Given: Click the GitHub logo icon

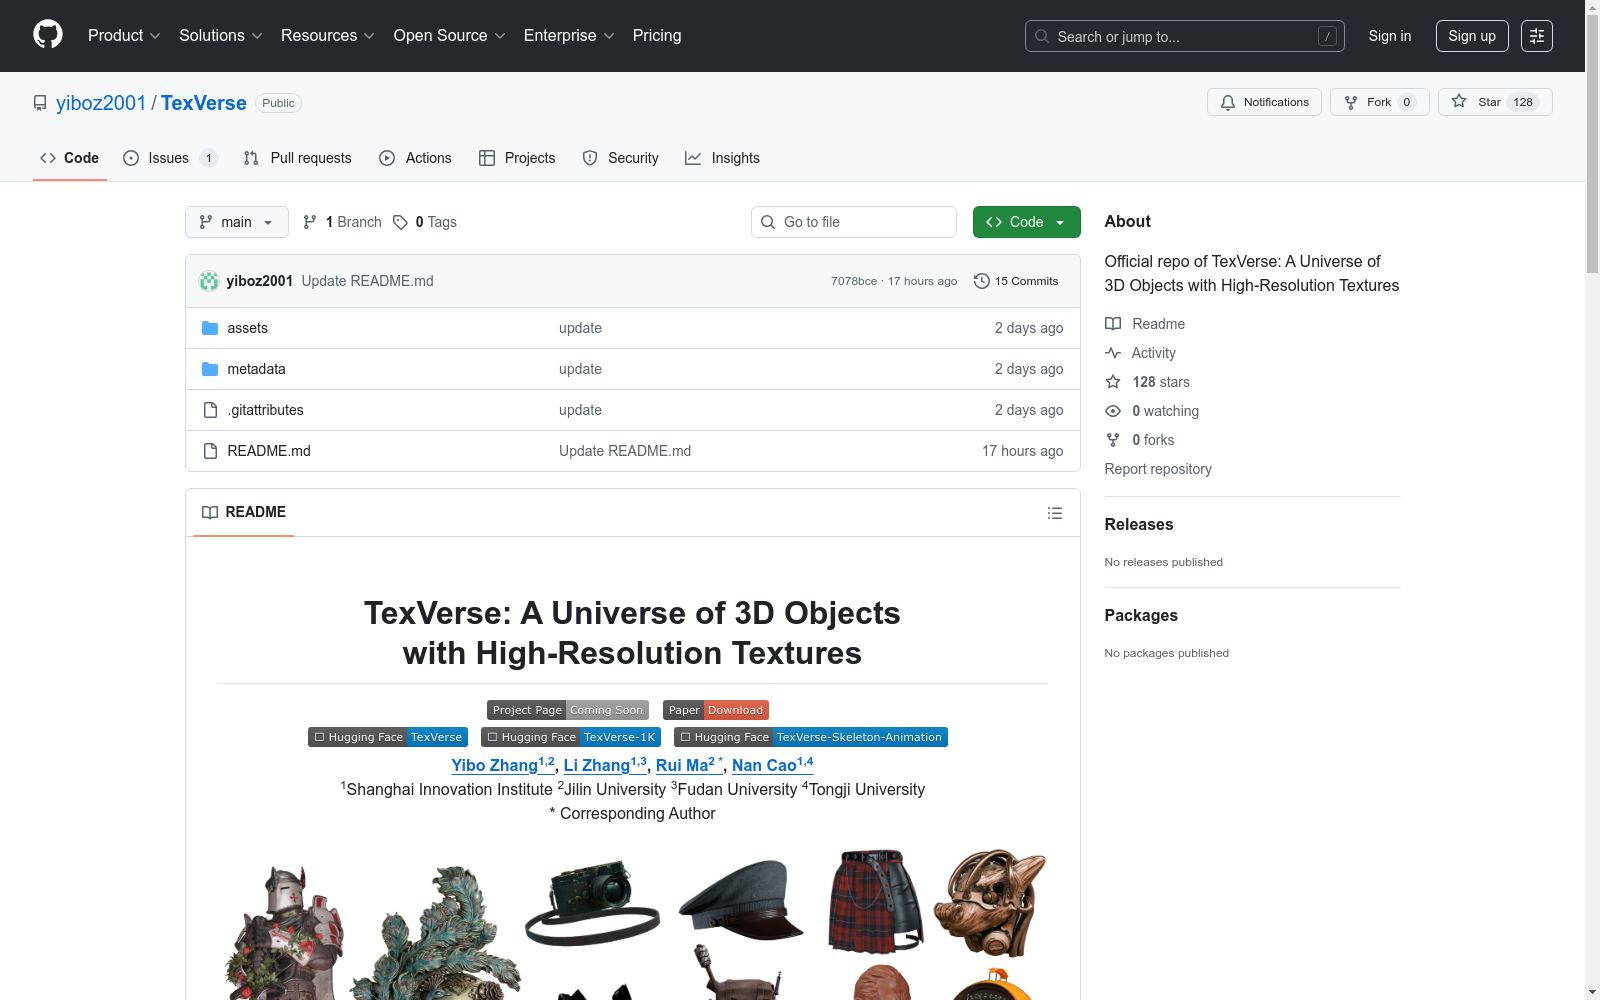Looking at the screenshot, I should pyautogui.click(x=48, y=35).
